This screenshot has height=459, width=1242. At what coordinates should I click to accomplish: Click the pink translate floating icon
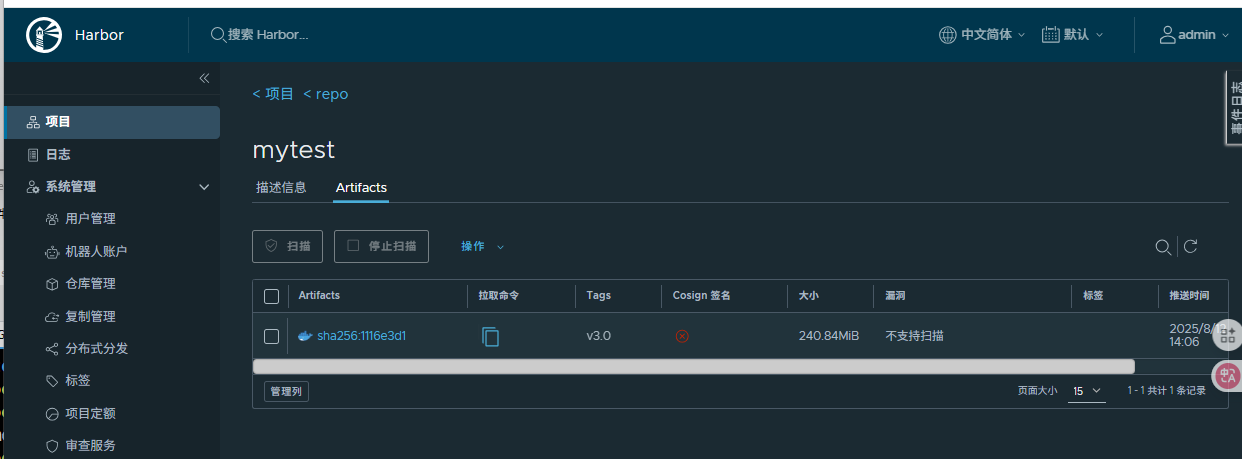click(1228, 376)
